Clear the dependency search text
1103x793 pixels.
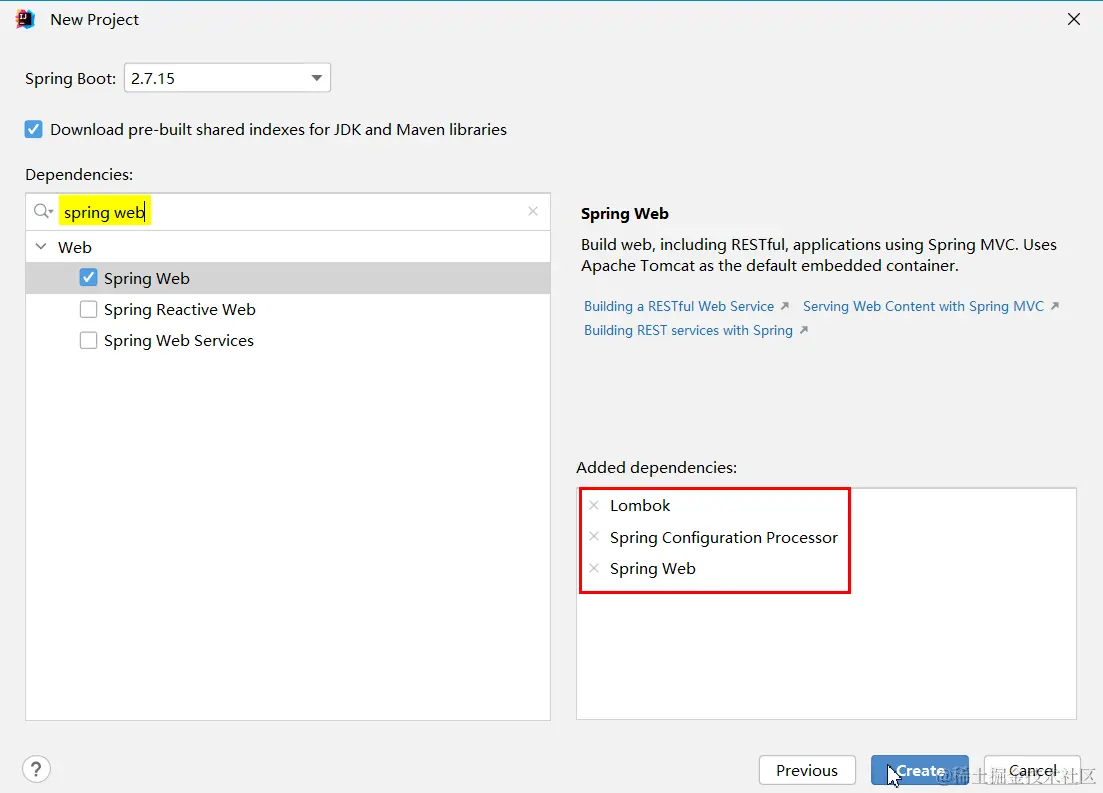tap(533, 211)
